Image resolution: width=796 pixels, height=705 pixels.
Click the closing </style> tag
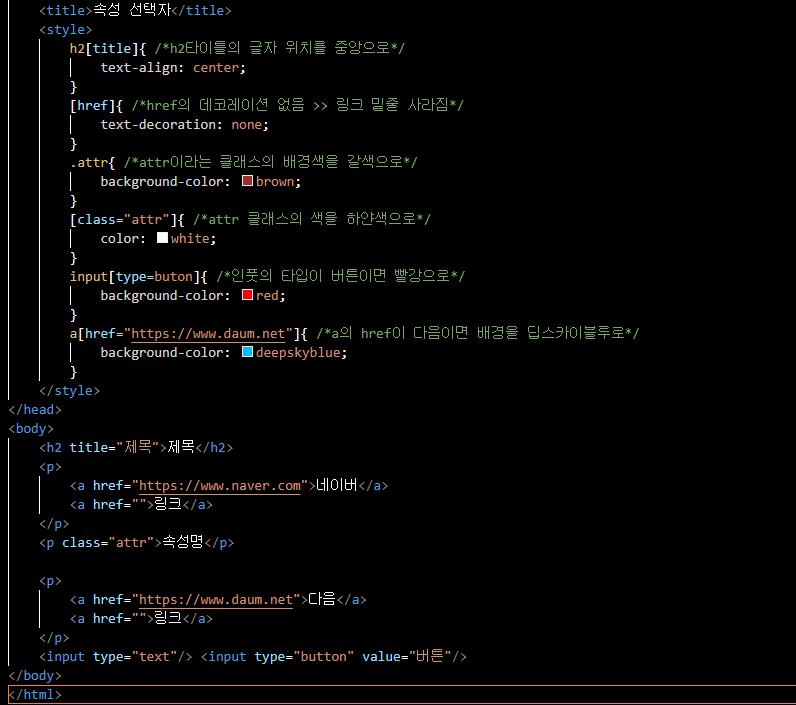click(x=70, y=391)
